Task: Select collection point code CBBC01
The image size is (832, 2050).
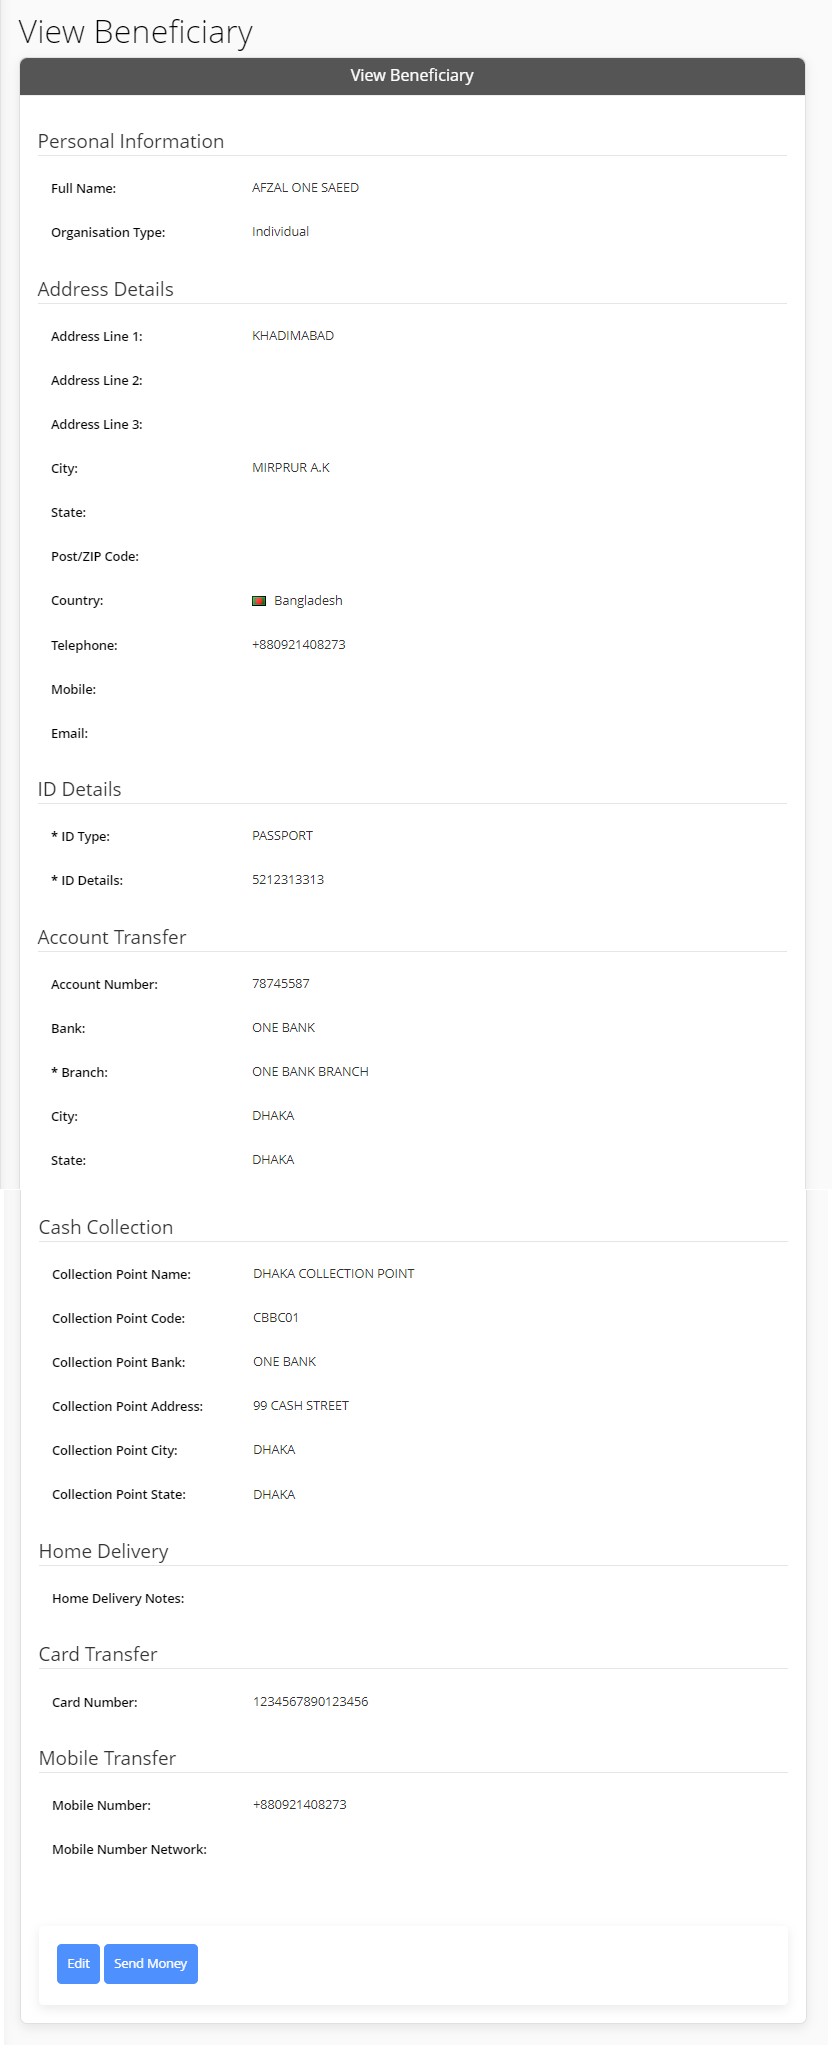Action: pyautogui.click(x=276, y=1318)
